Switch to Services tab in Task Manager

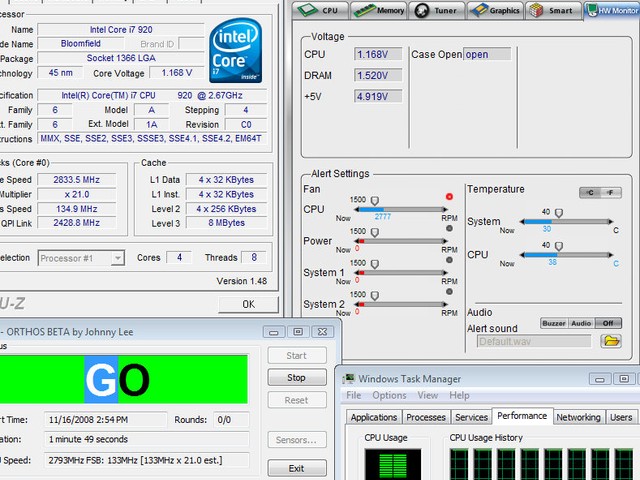[x=471, y=417]
